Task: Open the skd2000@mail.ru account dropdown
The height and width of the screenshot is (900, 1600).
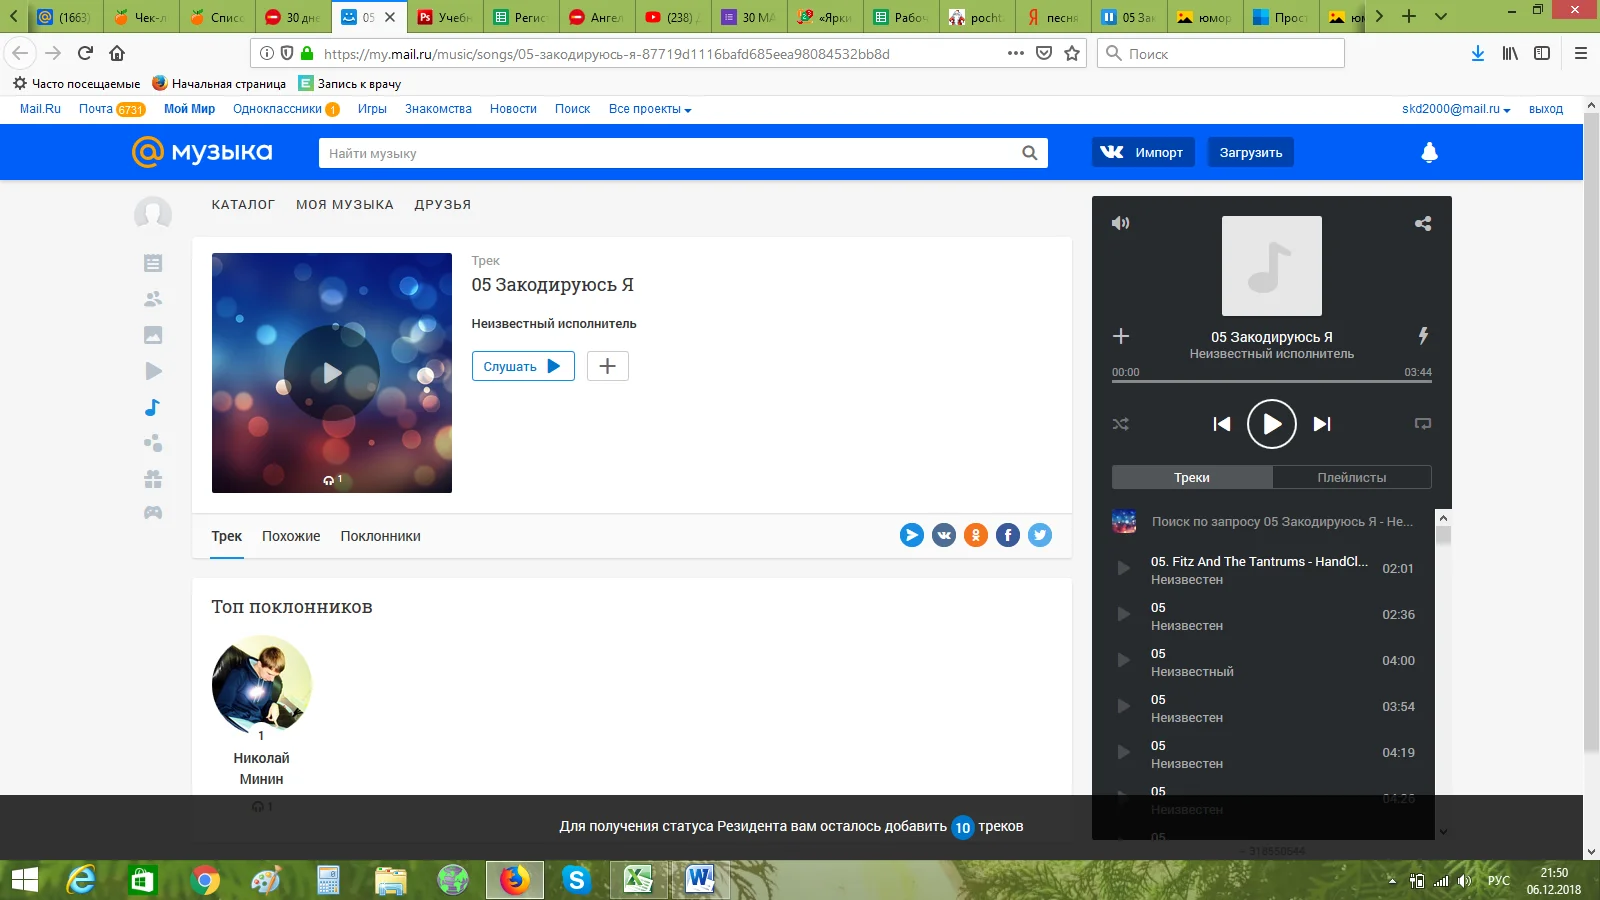Action: (x=1455, y=109)
